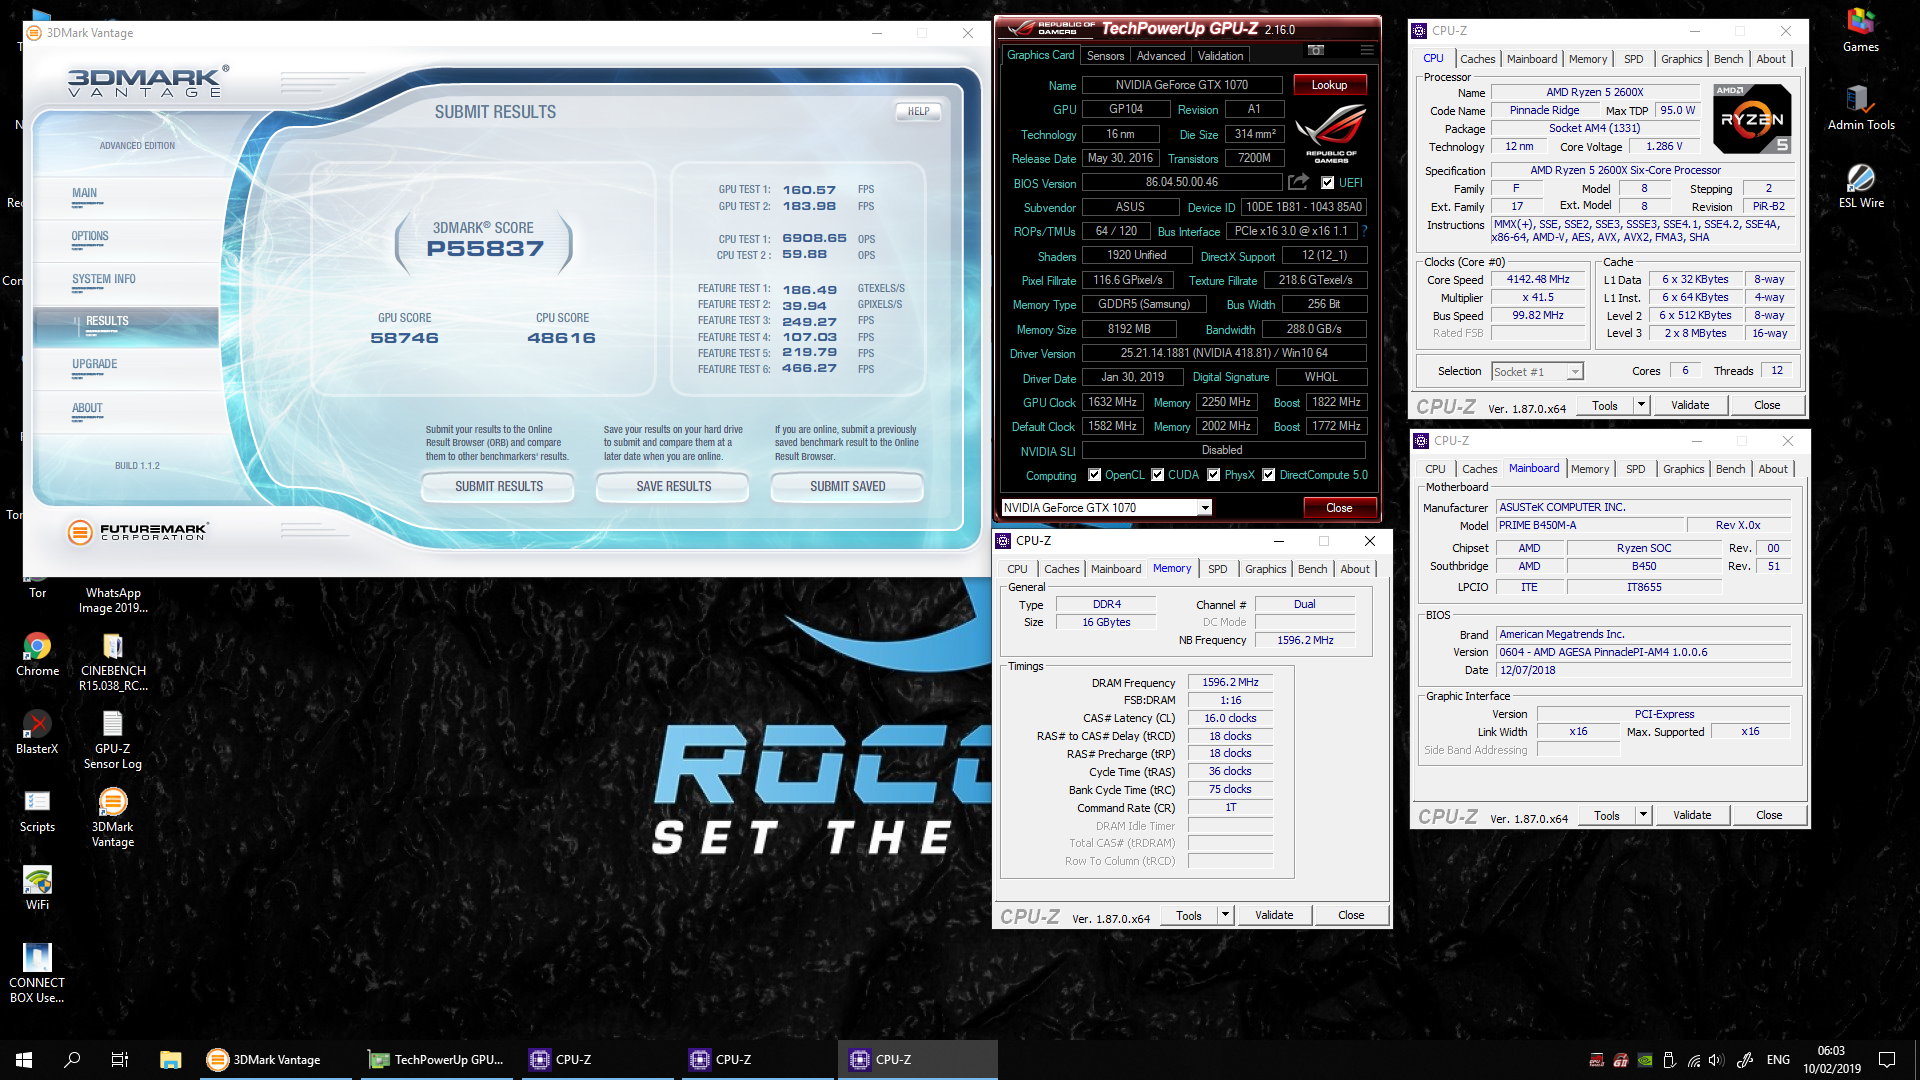
Task: Open the GPU-Z hamburger menu icon
Action: (1367, 50)
